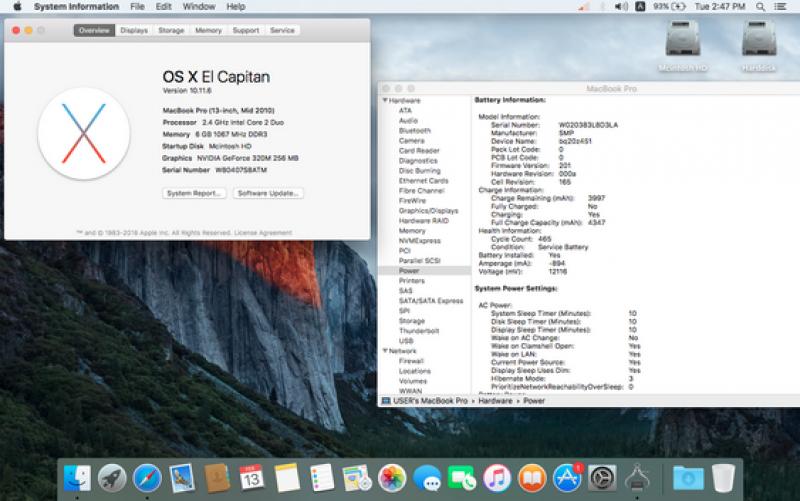Open Contacts book icon in Dock
Viewport: 800px width, 501px height.
pyautogui.click(x=217, y=478)
